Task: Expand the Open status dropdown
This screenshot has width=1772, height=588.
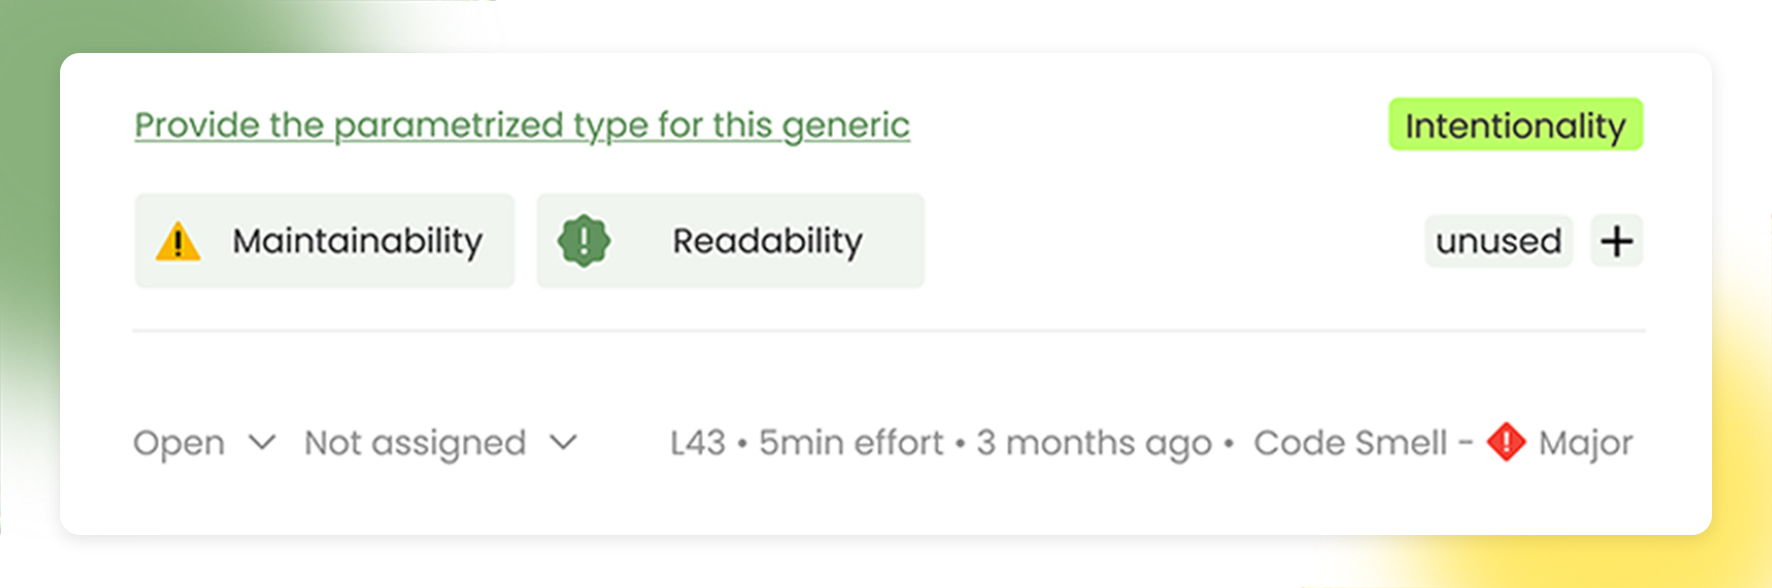Action: click(x=204, y=442)
